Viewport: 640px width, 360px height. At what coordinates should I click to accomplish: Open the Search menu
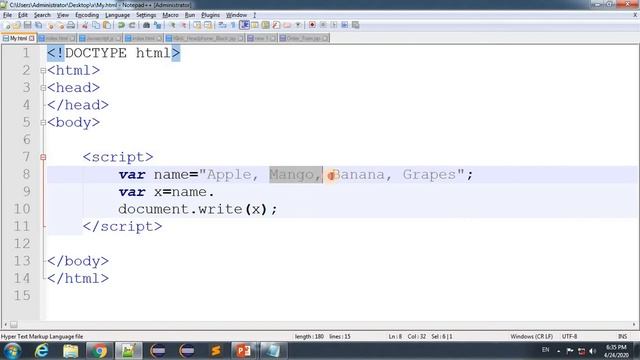42,15
